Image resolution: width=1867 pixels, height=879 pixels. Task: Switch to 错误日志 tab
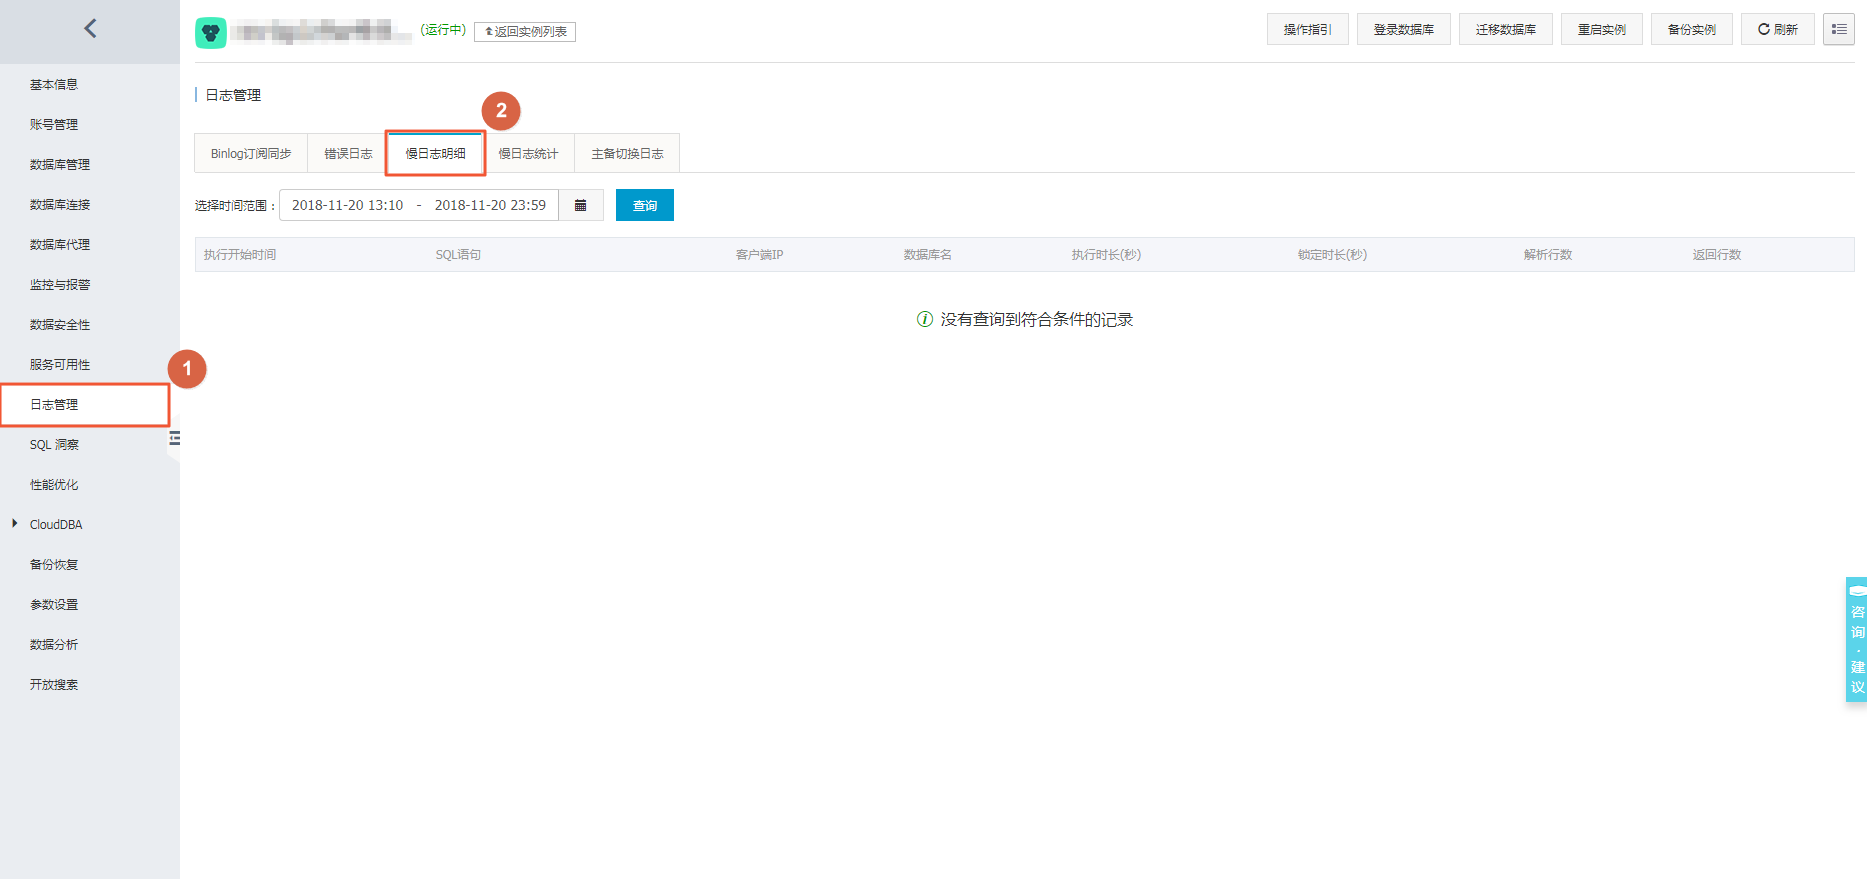(x=348, y=153)
